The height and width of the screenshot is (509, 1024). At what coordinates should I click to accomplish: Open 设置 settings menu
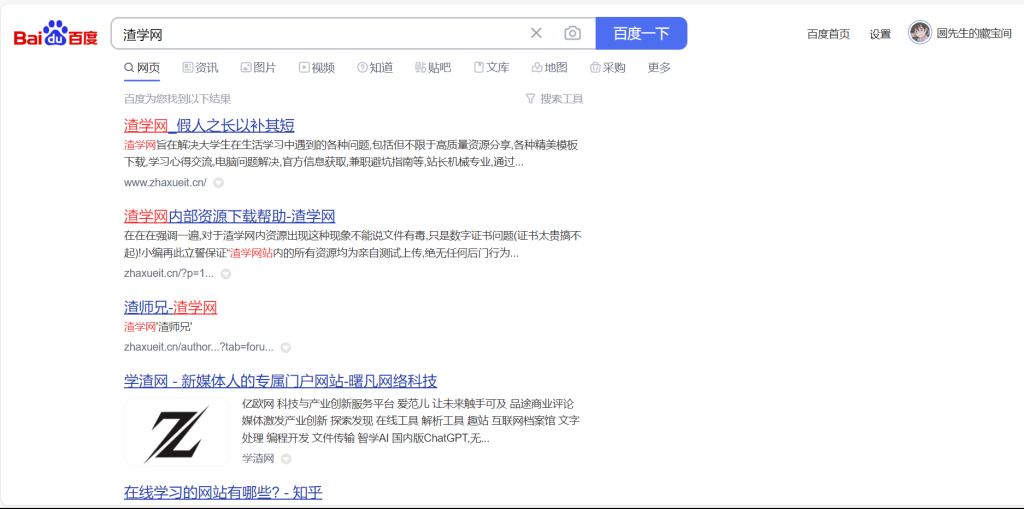click(x=880, y=34)
